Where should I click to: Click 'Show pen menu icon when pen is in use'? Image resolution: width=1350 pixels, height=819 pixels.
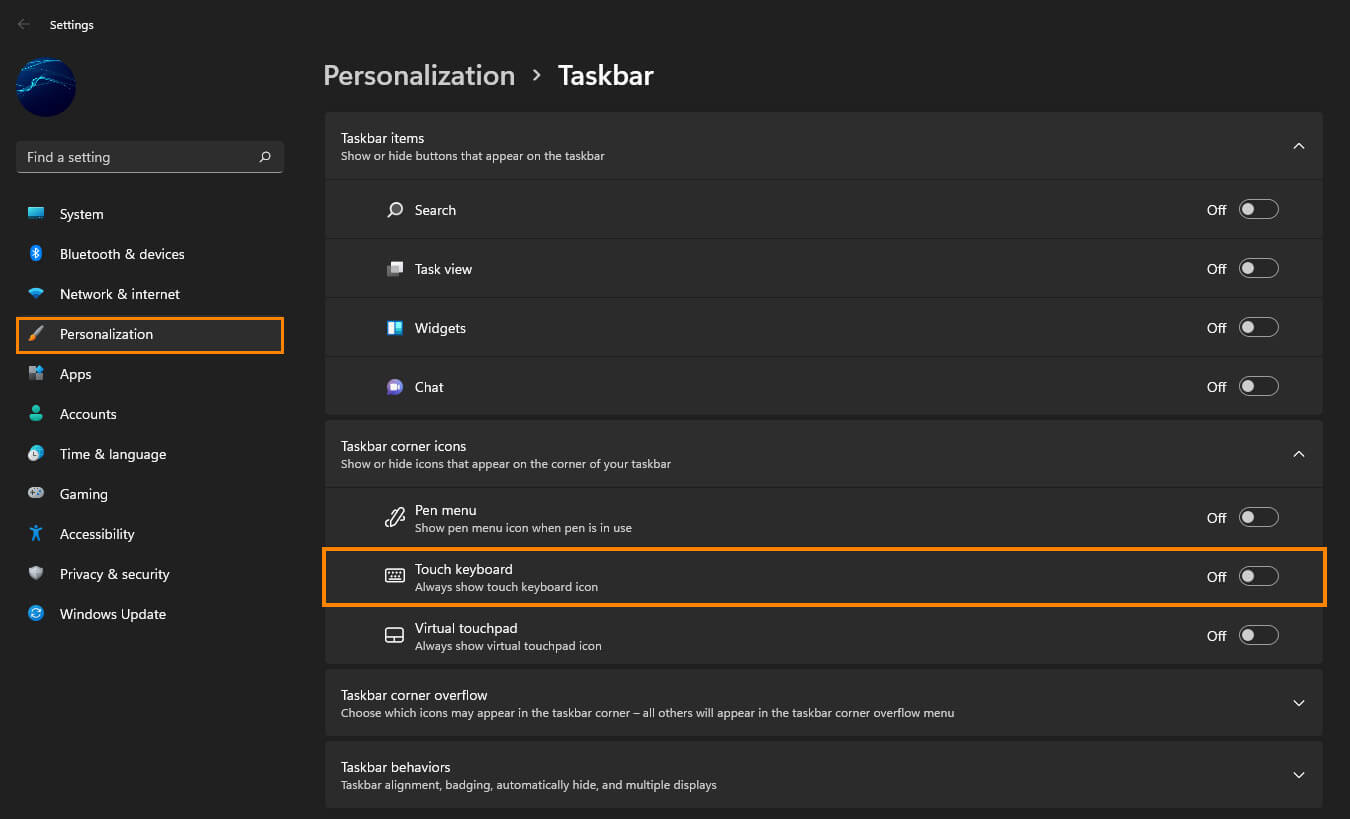[x=523, y=528]
